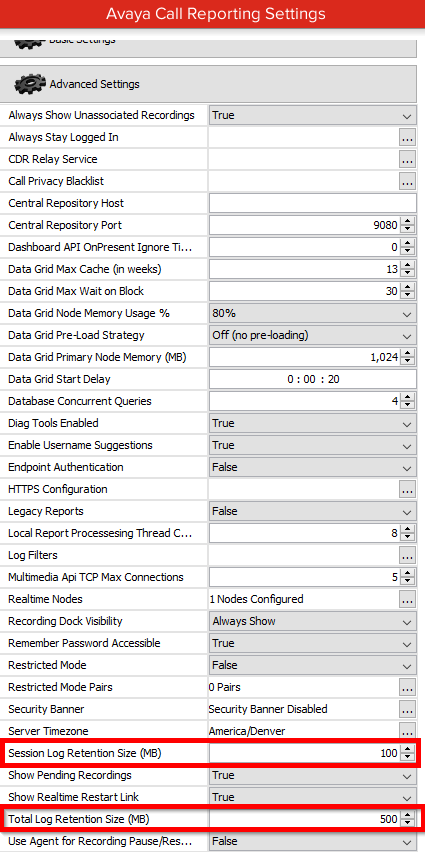Toggle Diag Tools Enabled True/False dropdown
Viewport: 425px width, 858px height.
point(312,424)
